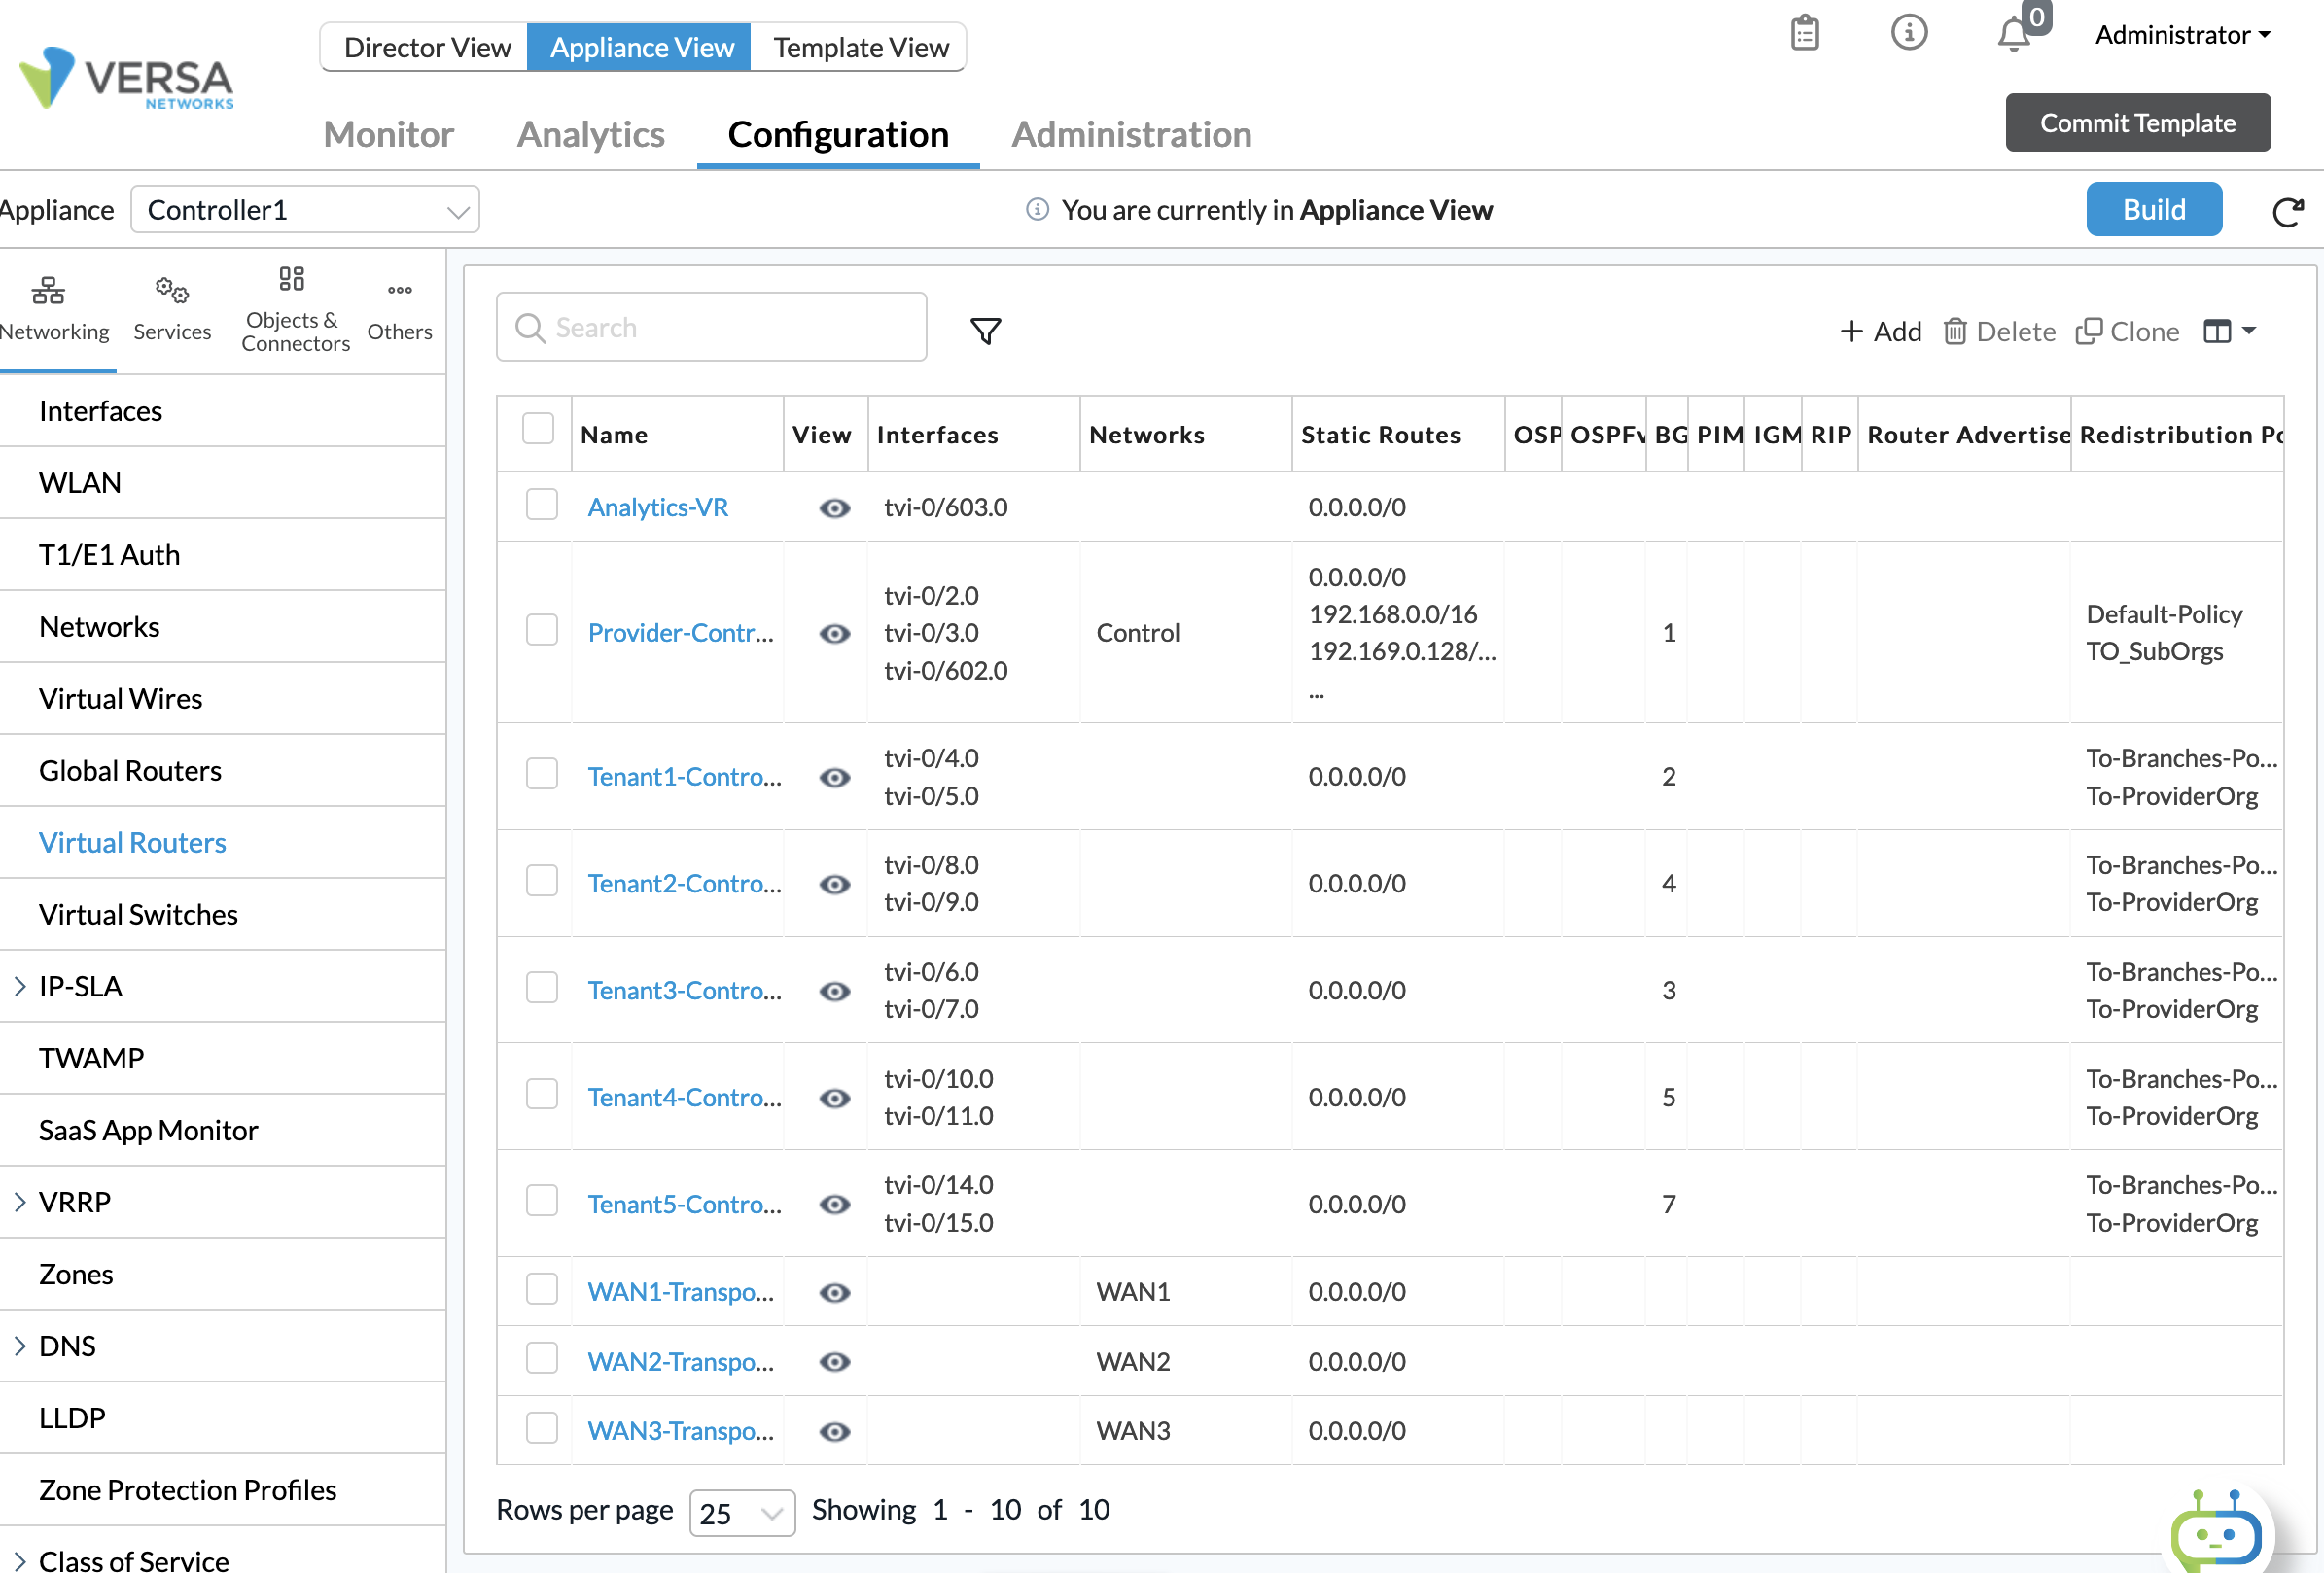Screen dimensions: 2324x1573
Task: Open the Administration tab
Action: click(x=1131, y=134)
